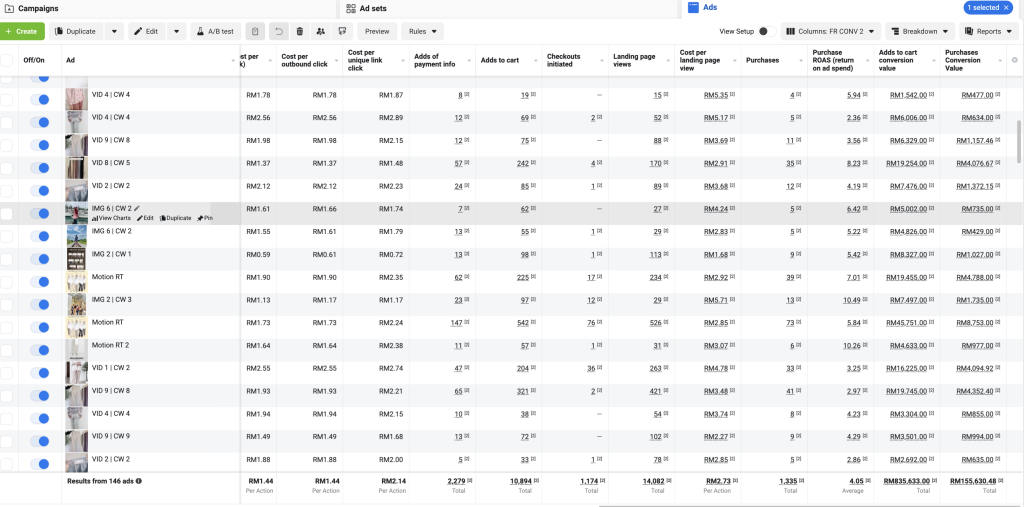The image size is (1024, 507).
Task: Tick the select-all checkbox in table header
Action: pyautogui.click(x=7, y=60)
